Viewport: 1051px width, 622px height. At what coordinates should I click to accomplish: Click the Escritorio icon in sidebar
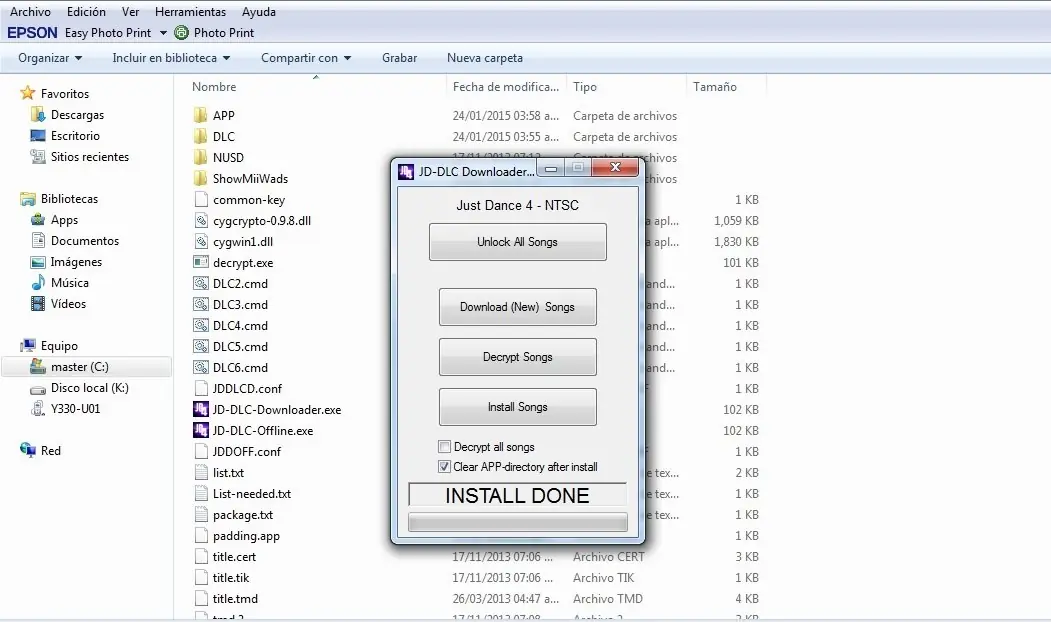pyautogui.click(x=38, y=135)
